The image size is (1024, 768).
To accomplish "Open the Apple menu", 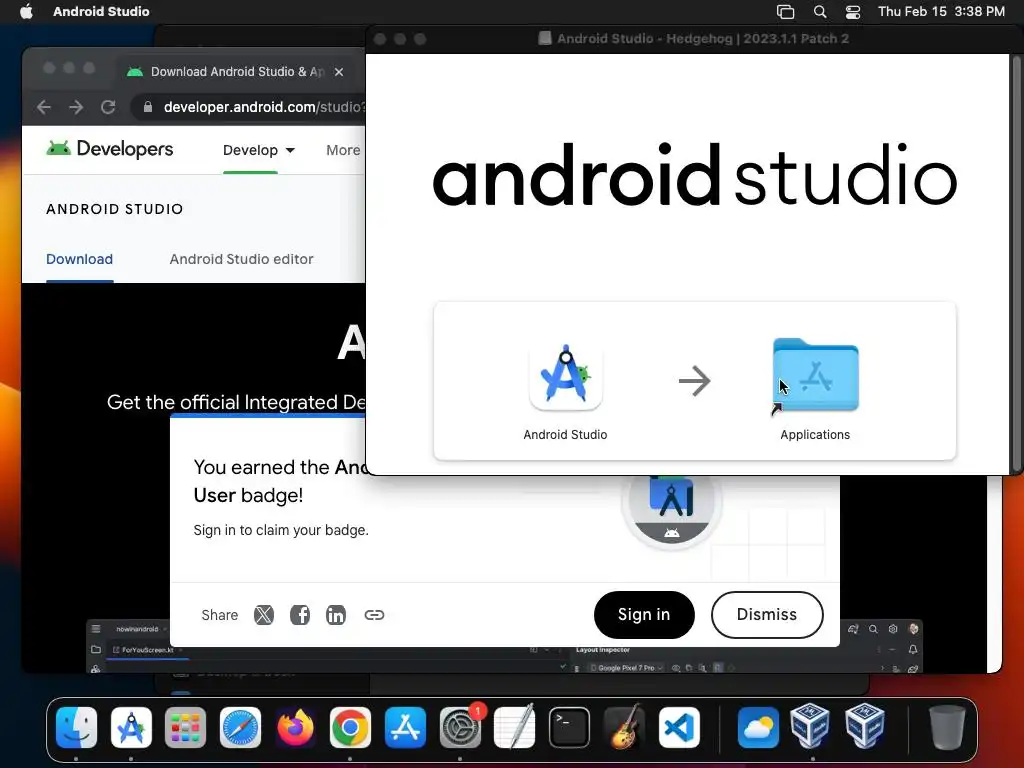I will coord(26,11).
